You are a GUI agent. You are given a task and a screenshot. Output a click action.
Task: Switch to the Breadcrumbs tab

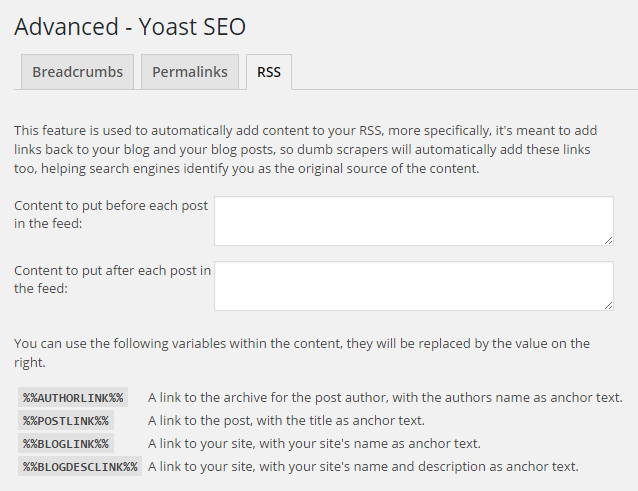pos(77,72)
